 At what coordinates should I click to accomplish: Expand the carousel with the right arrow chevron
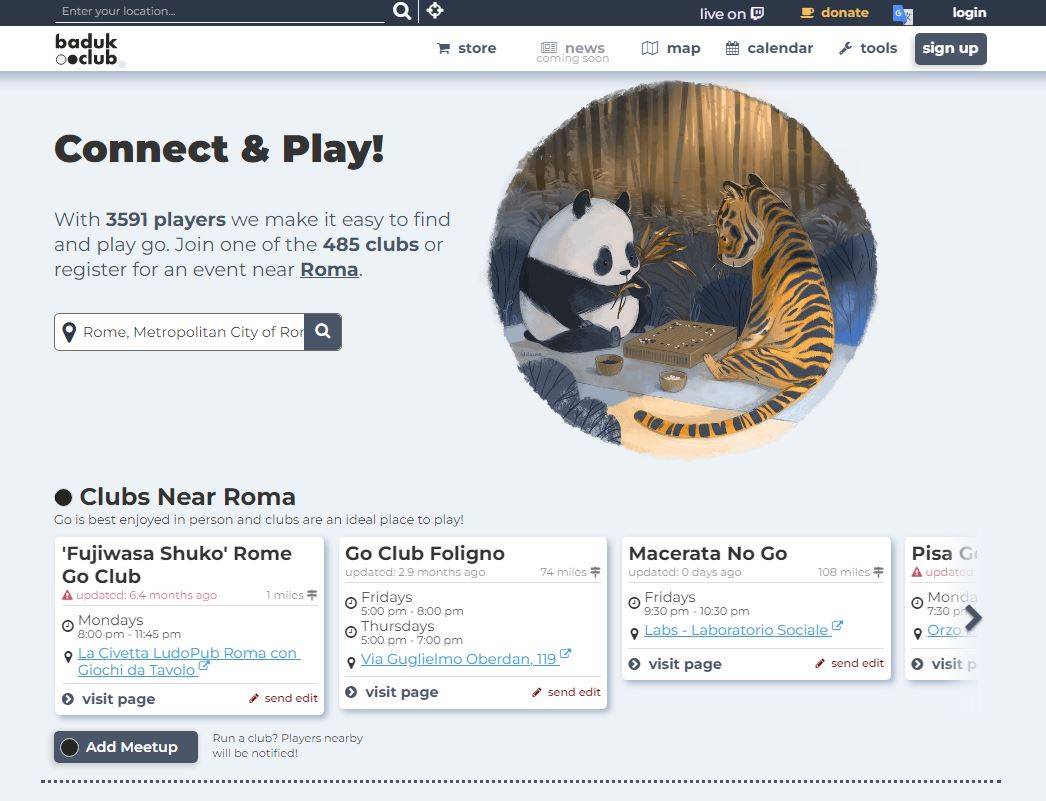pyautogui.click(x=973, y=618)
